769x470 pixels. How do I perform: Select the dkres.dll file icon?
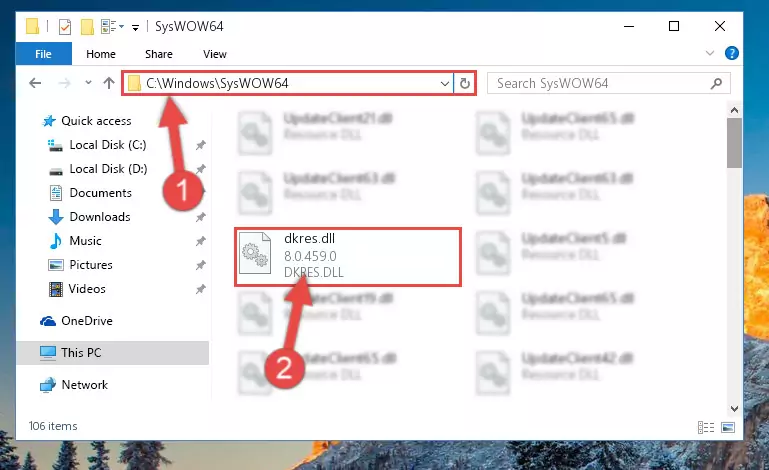coord(255,253)
